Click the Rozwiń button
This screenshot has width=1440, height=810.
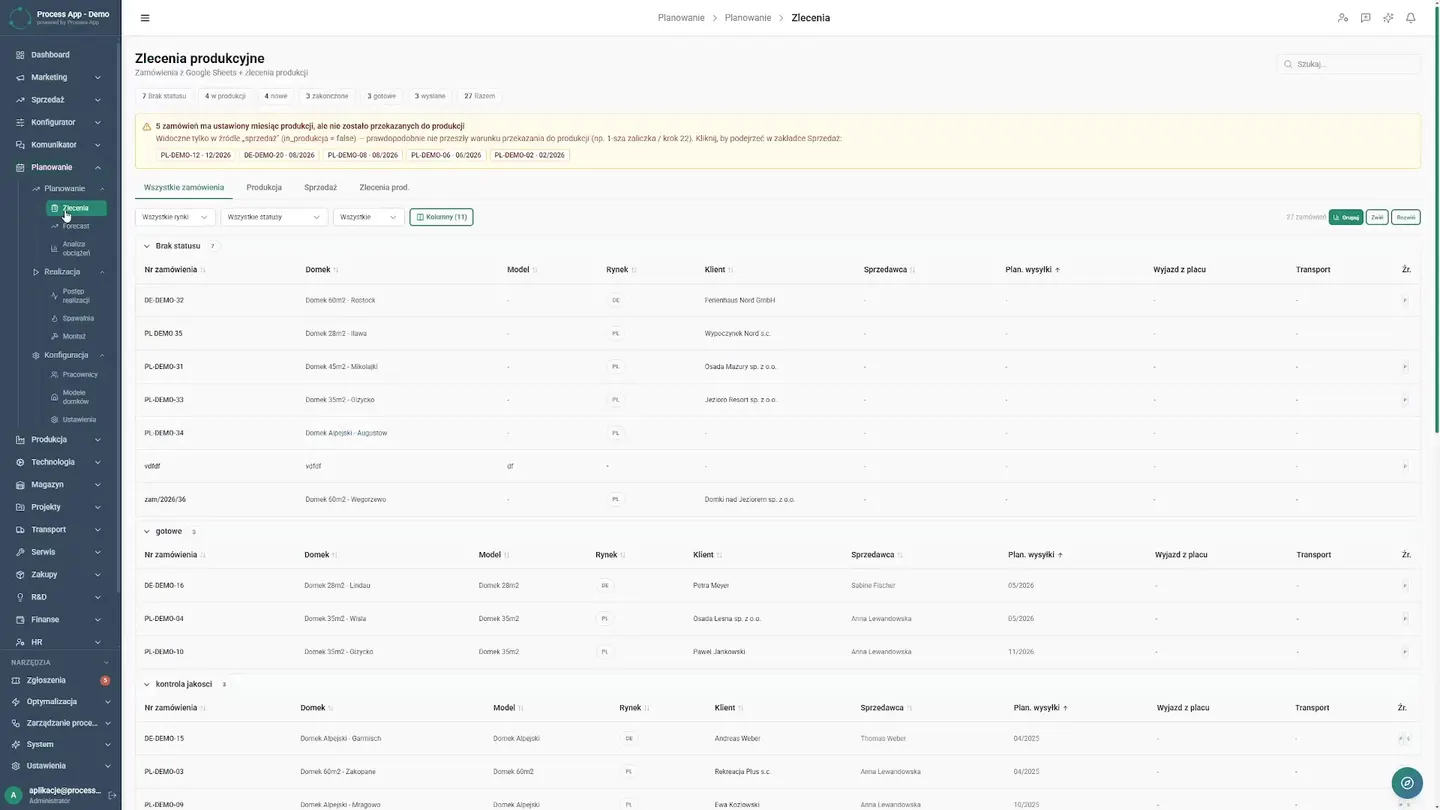point(1406,217)
